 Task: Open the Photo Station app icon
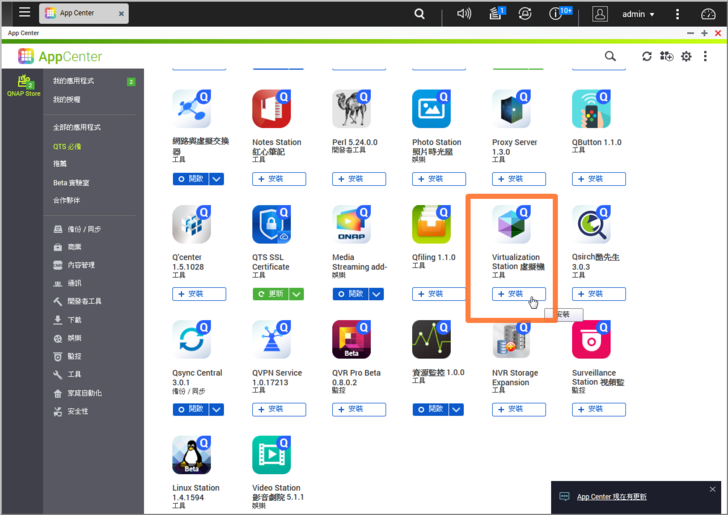click(431, 109)
